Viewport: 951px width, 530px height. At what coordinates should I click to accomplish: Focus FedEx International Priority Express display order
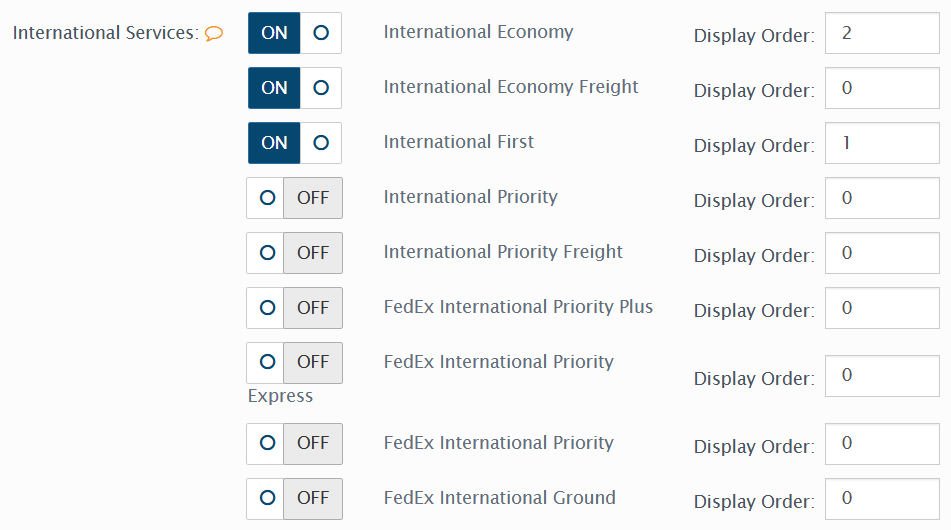click(881, 376)
